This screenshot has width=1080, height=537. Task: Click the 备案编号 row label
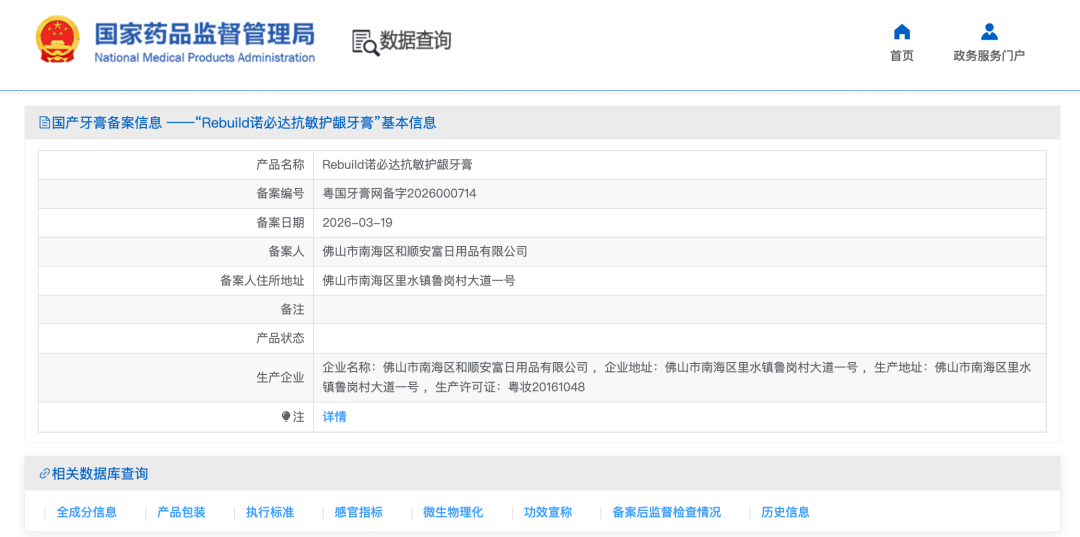[x=280, y=193]
